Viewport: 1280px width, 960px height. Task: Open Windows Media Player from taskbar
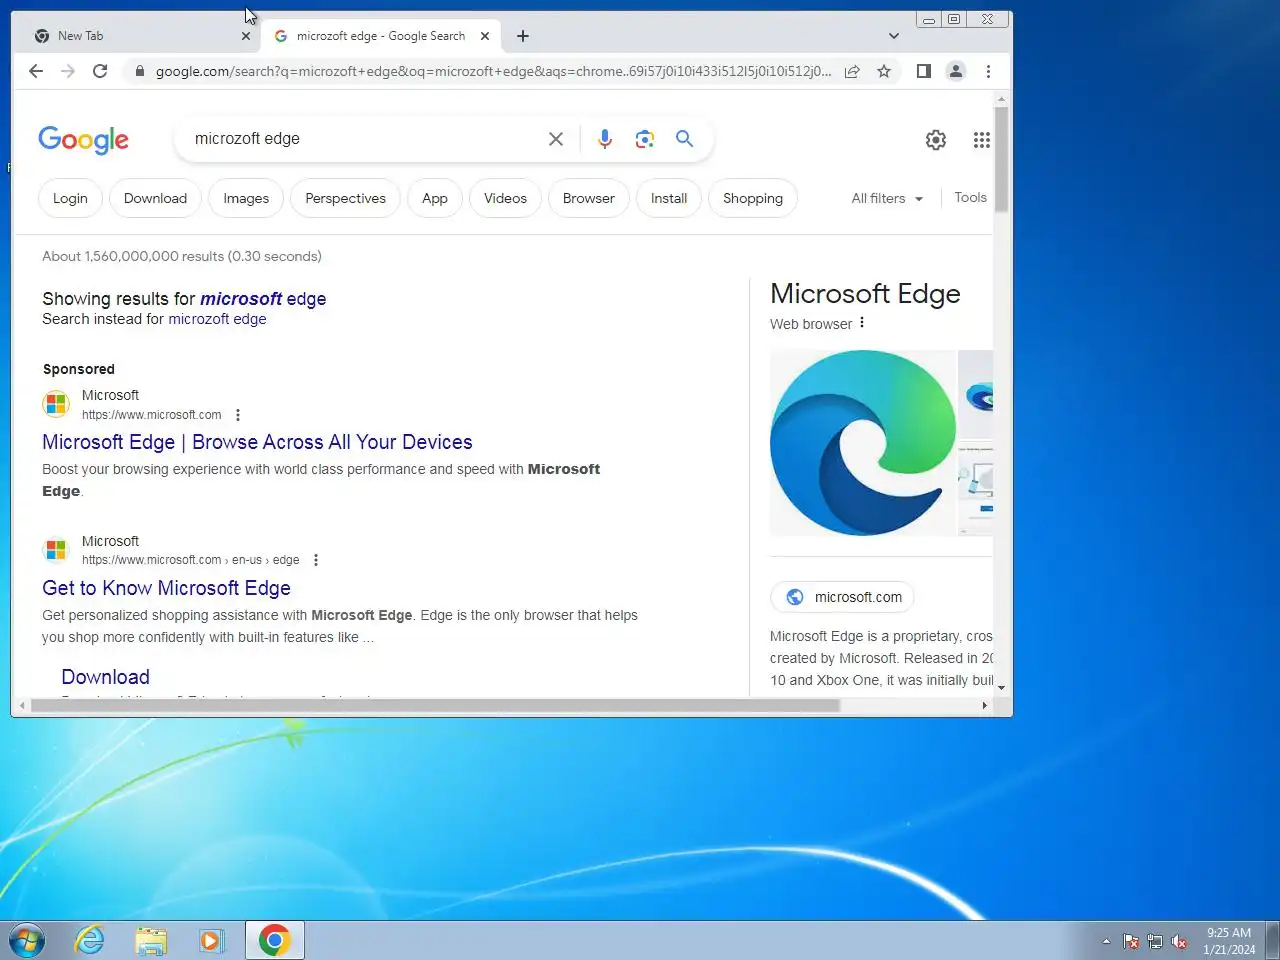pyautogui.click(x=211, y=941)
